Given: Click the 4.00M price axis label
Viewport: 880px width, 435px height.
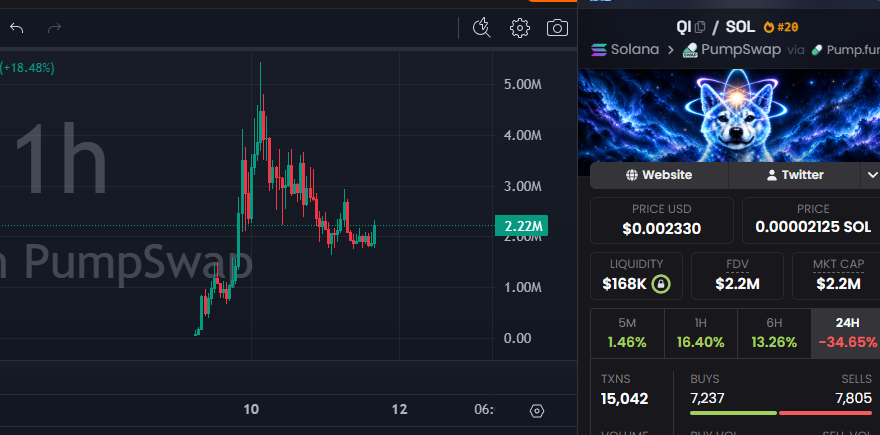Looking at the screenshot, I should pyautogui.click(x=522, y=135).
